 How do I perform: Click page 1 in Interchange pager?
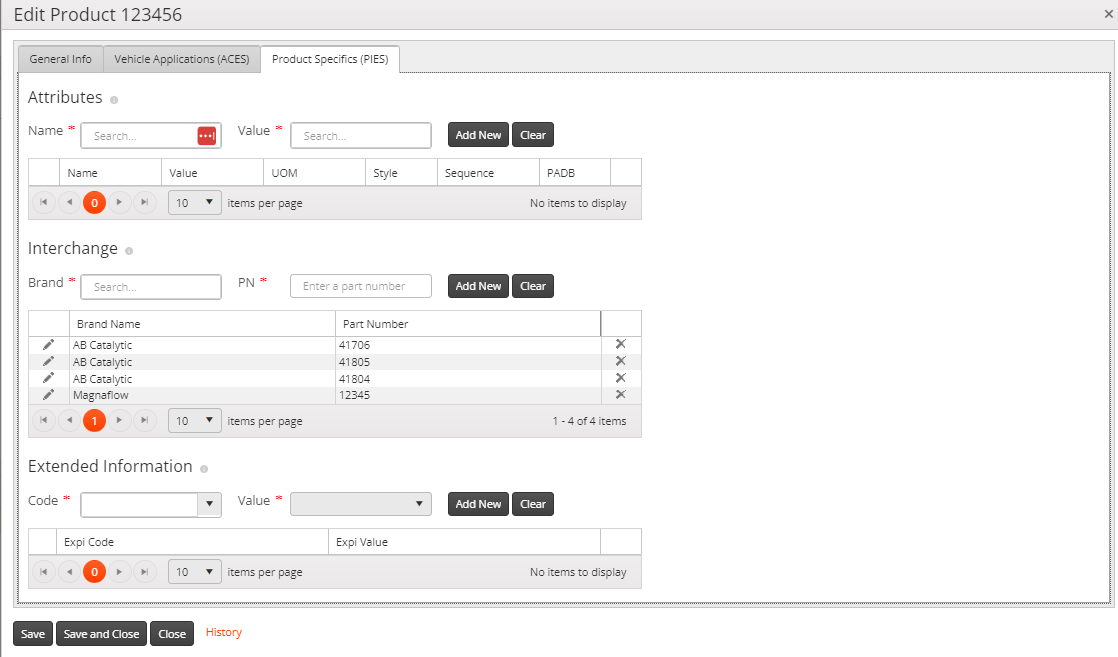click(x=94, y=421)
